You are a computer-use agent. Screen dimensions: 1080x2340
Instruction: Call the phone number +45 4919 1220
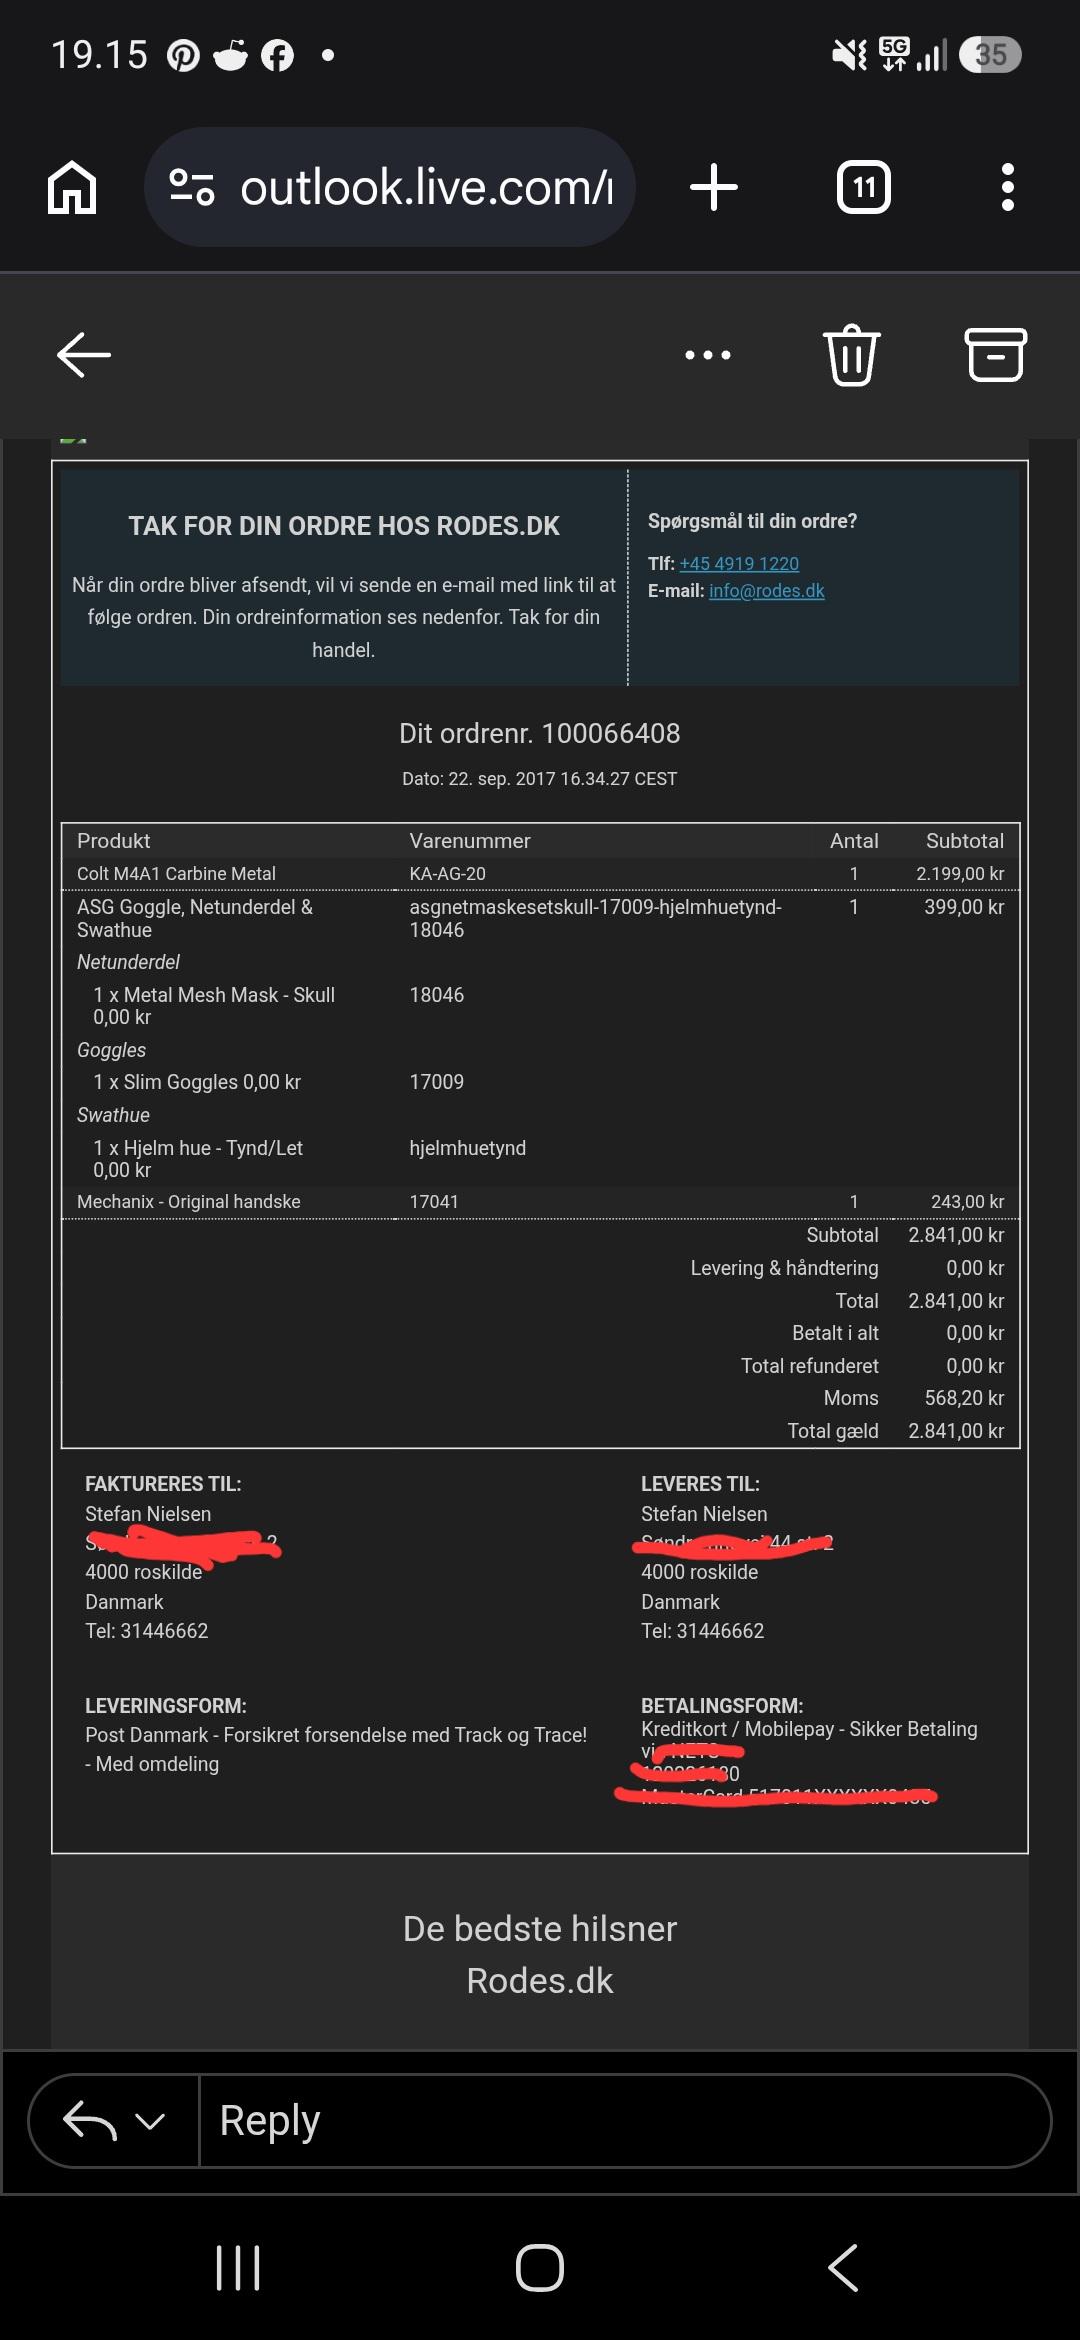pyautogui.click(x=739, y=563)
